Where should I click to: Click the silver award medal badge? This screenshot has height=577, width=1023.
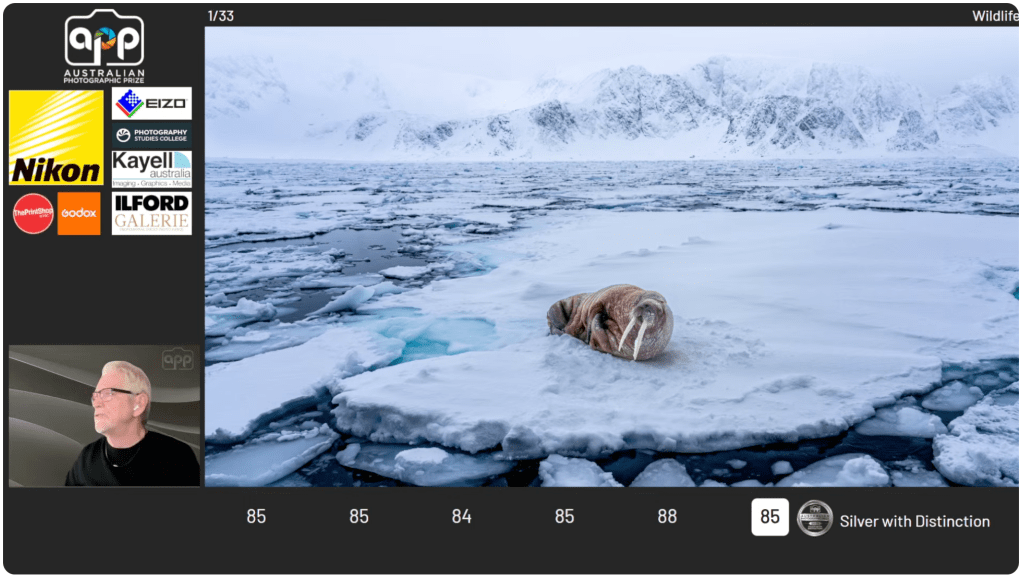point(814,518)
